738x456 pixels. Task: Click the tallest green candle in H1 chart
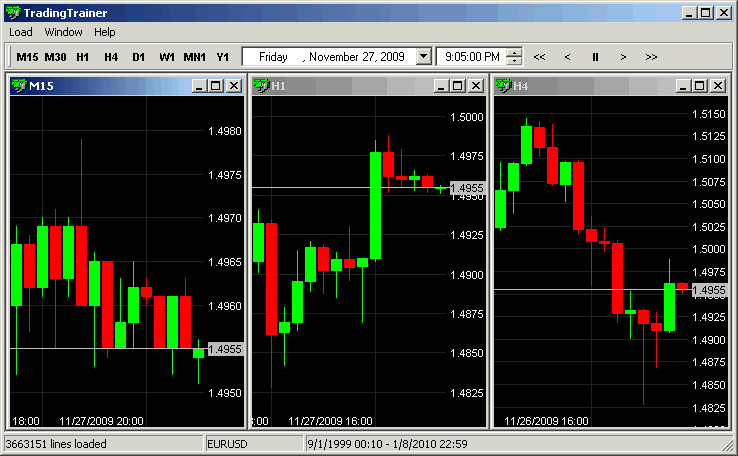[375, 205]
